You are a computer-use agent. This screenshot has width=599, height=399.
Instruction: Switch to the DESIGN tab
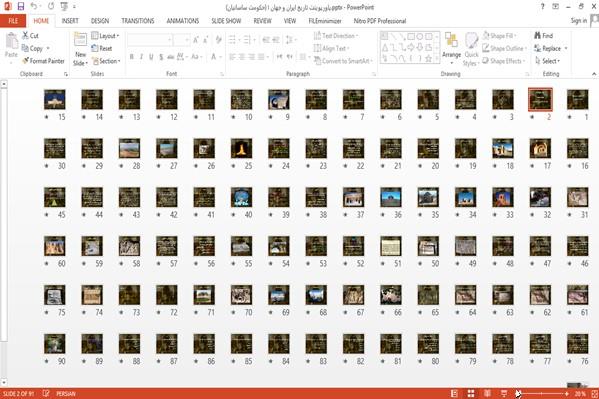100,21
